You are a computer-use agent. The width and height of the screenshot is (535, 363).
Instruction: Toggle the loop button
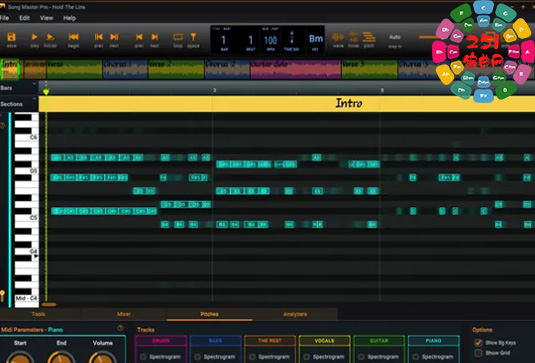click(178, 37)
